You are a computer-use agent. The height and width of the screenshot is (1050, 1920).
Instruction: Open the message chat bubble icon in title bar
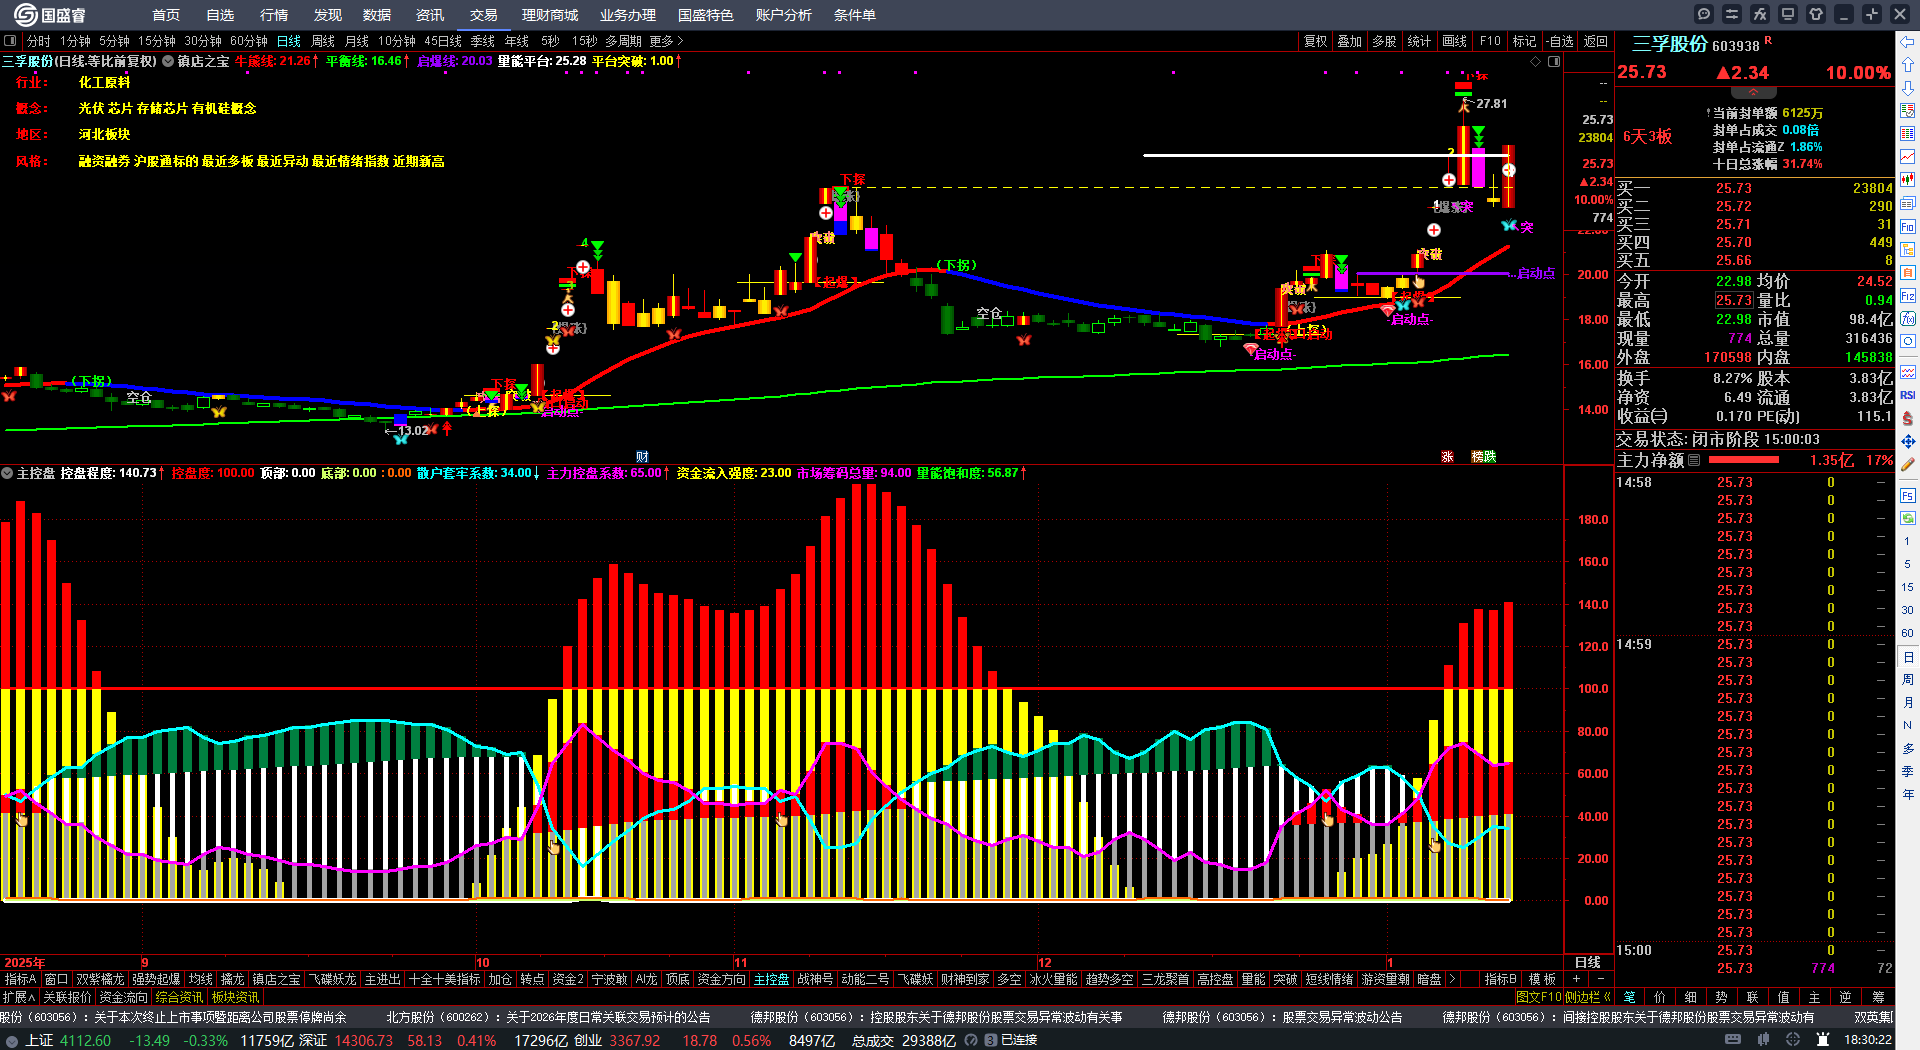pyautogui.click(x=1704, y=14)
